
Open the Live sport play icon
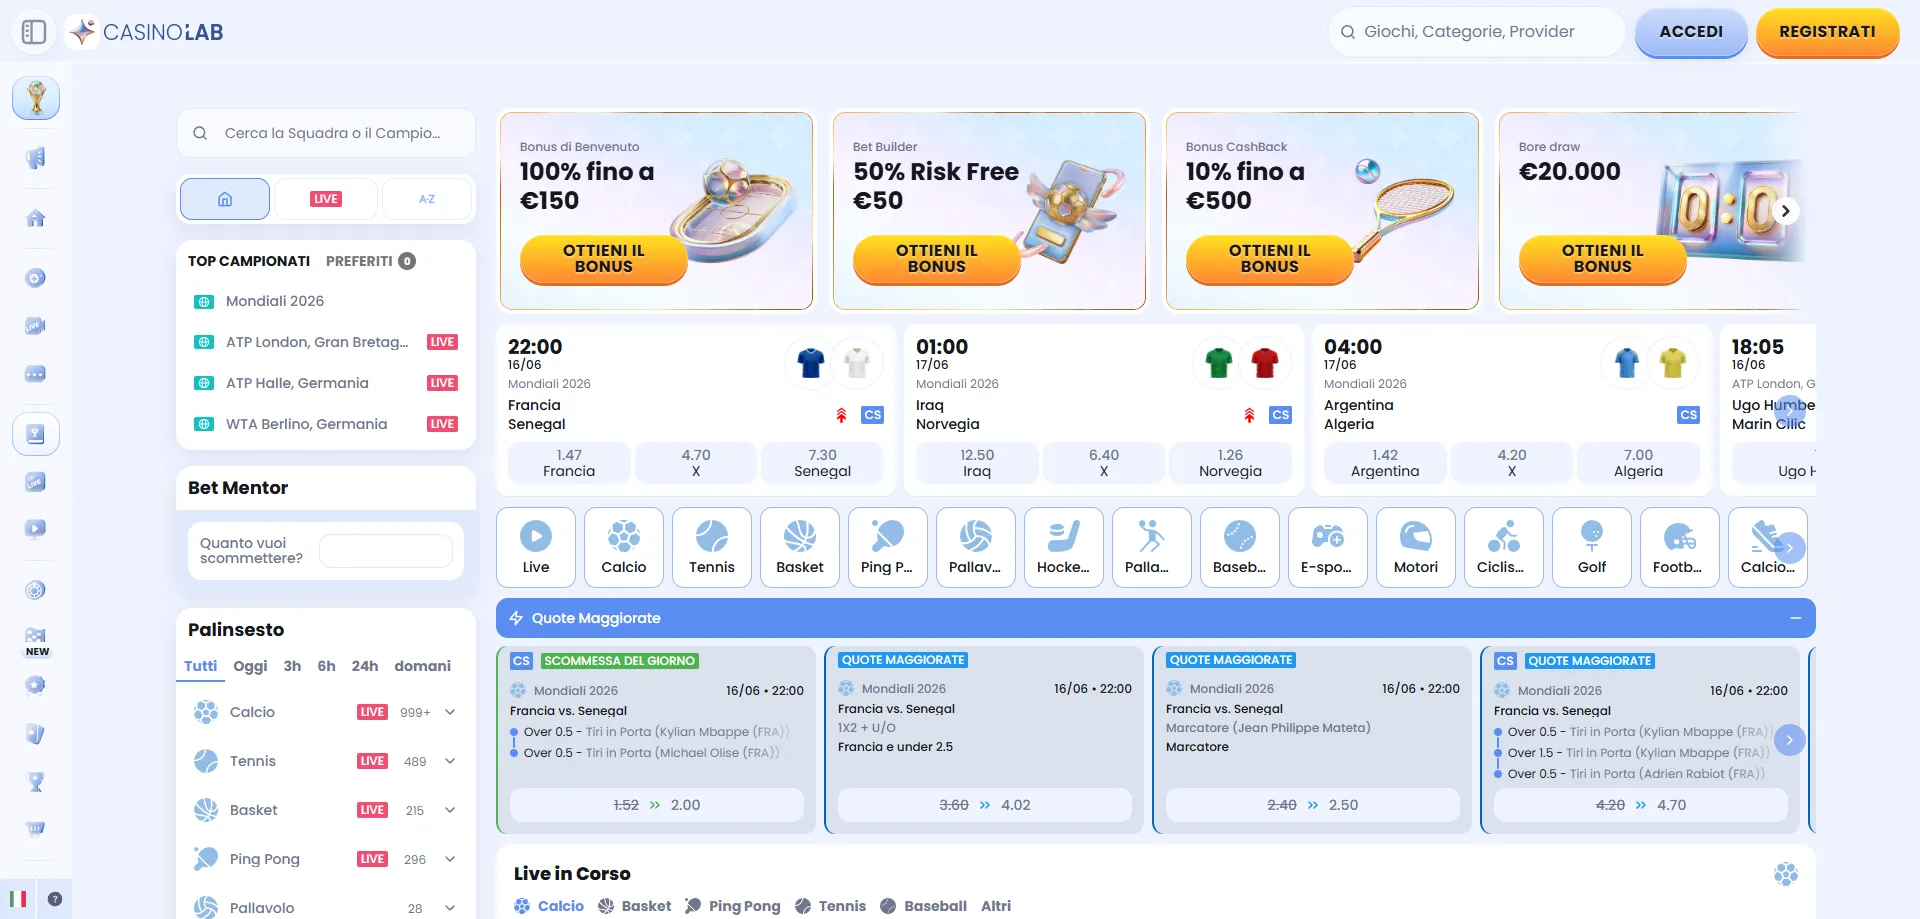point(536,547)
